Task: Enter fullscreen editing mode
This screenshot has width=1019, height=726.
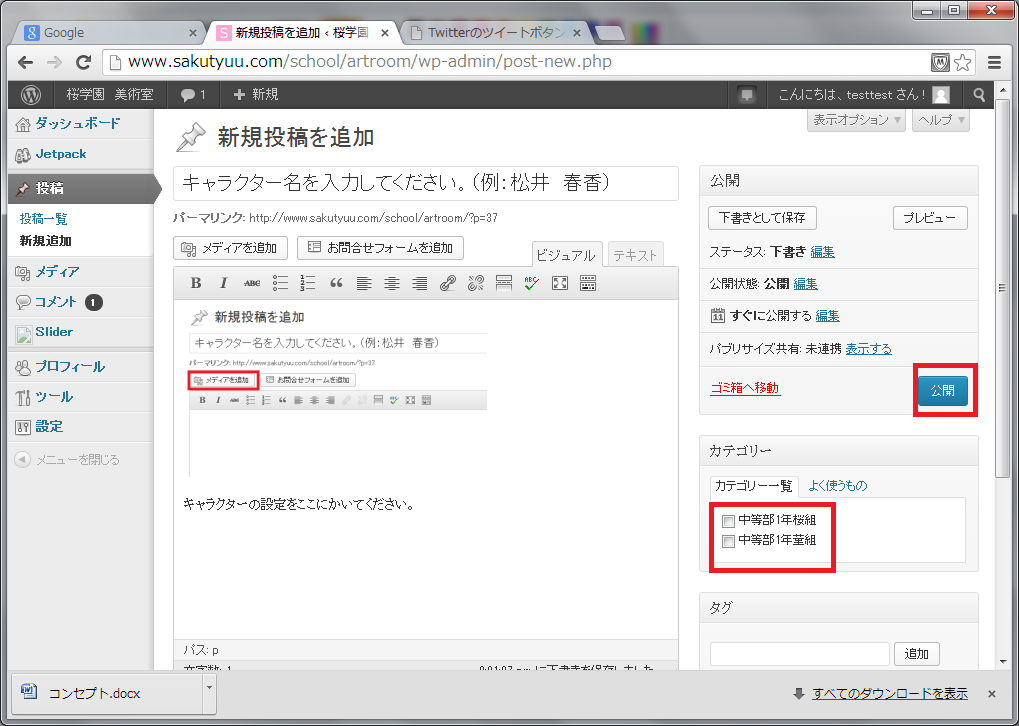Action: pos(560,283)
